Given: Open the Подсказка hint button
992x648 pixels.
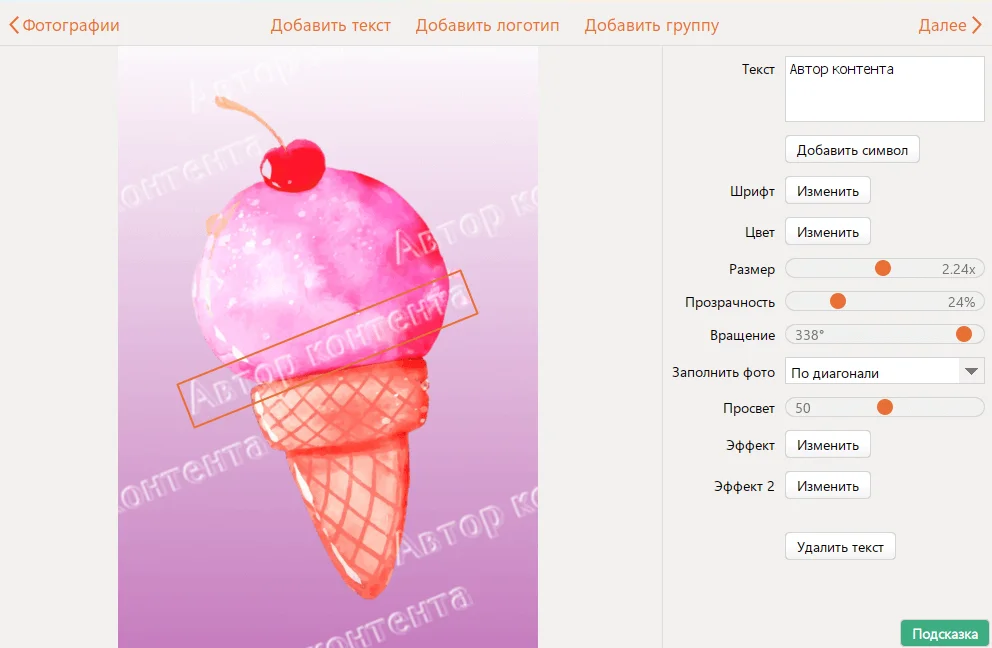Looking at the screenshot, I should pyautogui.click(x=945, y=633).
